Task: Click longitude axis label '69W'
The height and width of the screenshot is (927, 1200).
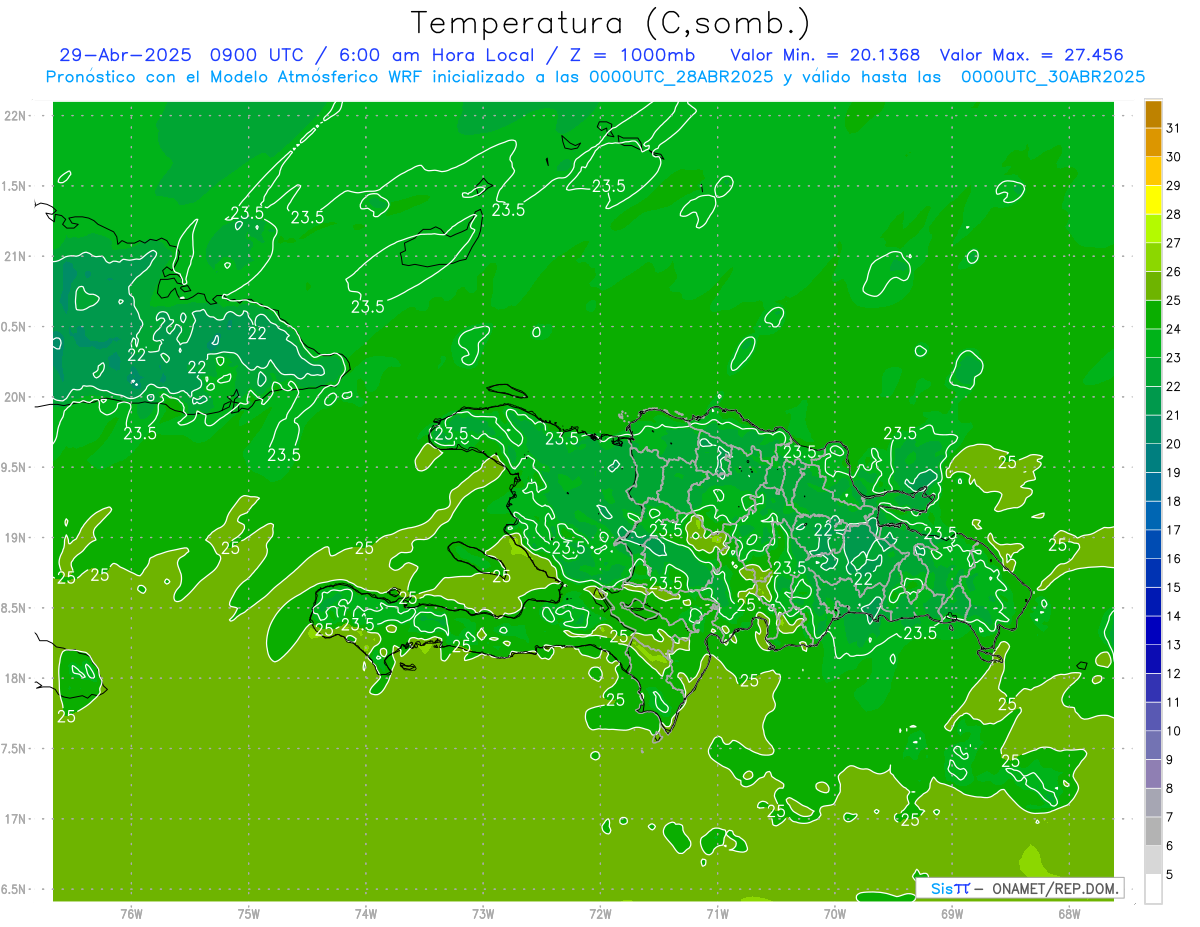Action: 952,913
